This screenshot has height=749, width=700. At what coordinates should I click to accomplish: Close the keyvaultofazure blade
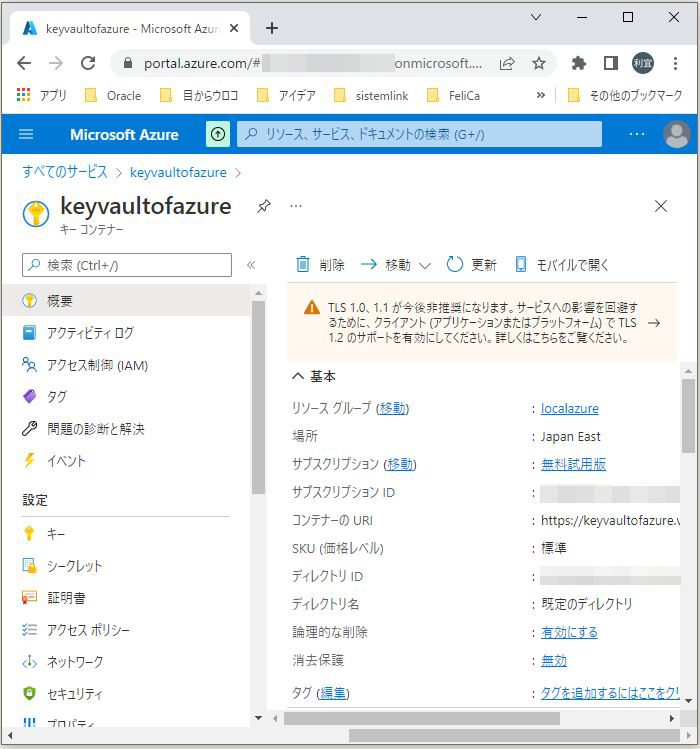click(x=661, y=206)
